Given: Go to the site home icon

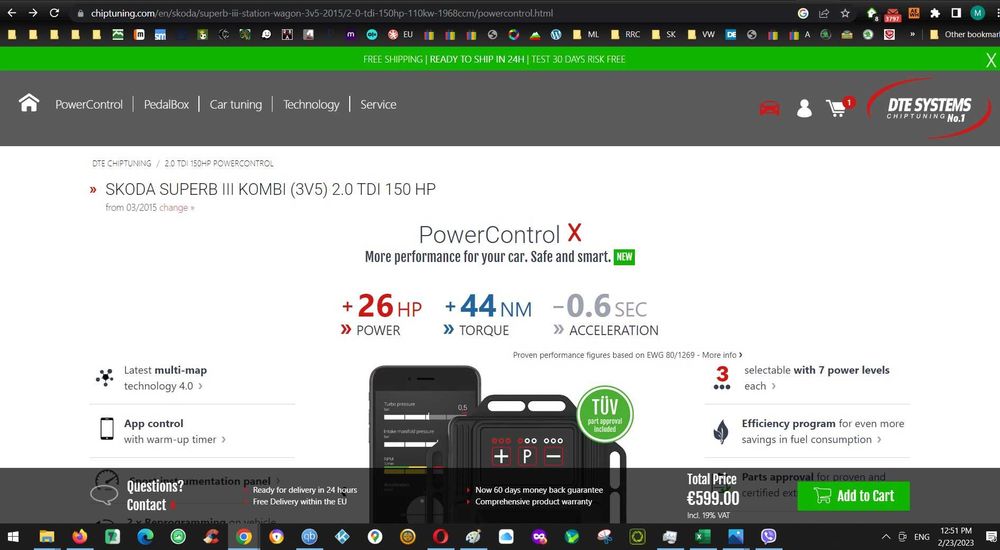Looking at the screenshot, I should point(29,103).
